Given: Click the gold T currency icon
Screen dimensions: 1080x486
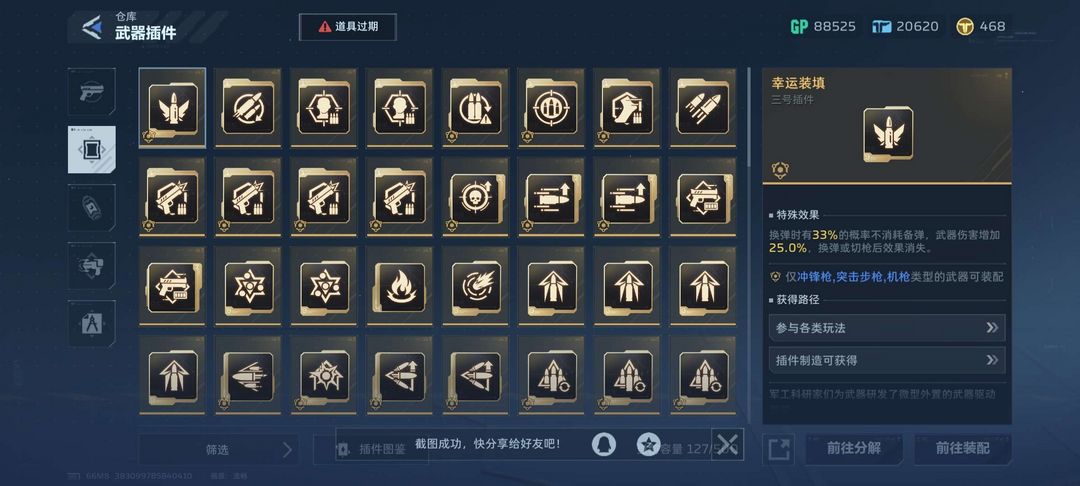Looking at the screenshot, I should (x=965, y=27).
